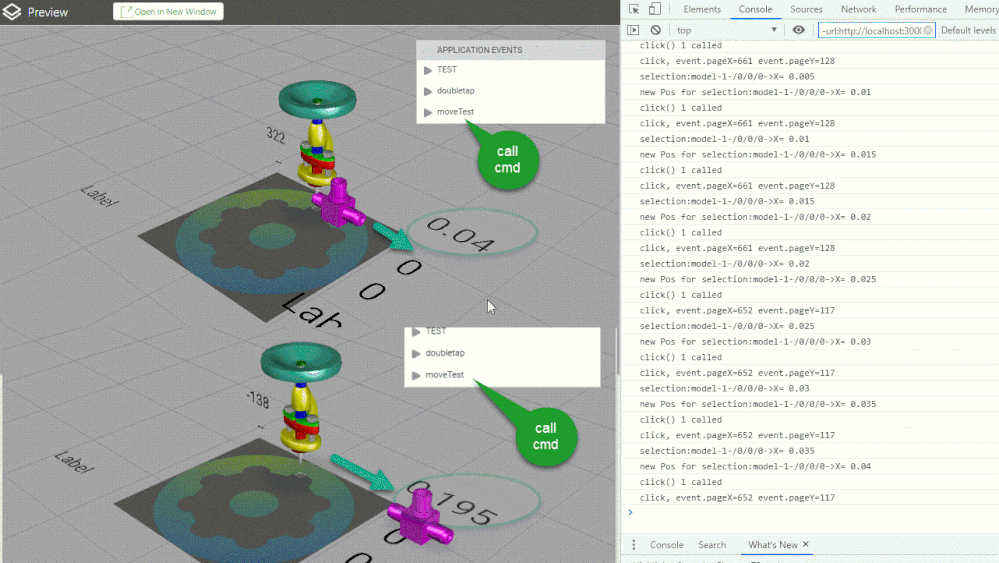The width and height of the screenshot is (999, 563).
Task: Open the Elements tab in DevTools
Action: coord(702,9)
